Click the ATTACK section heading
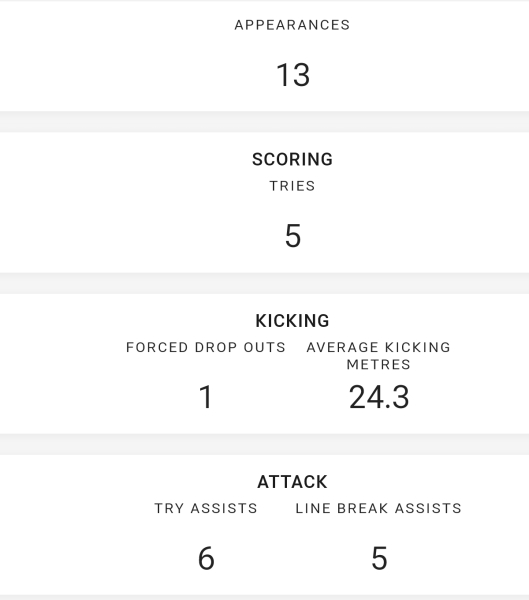 (x=292, y=482)
